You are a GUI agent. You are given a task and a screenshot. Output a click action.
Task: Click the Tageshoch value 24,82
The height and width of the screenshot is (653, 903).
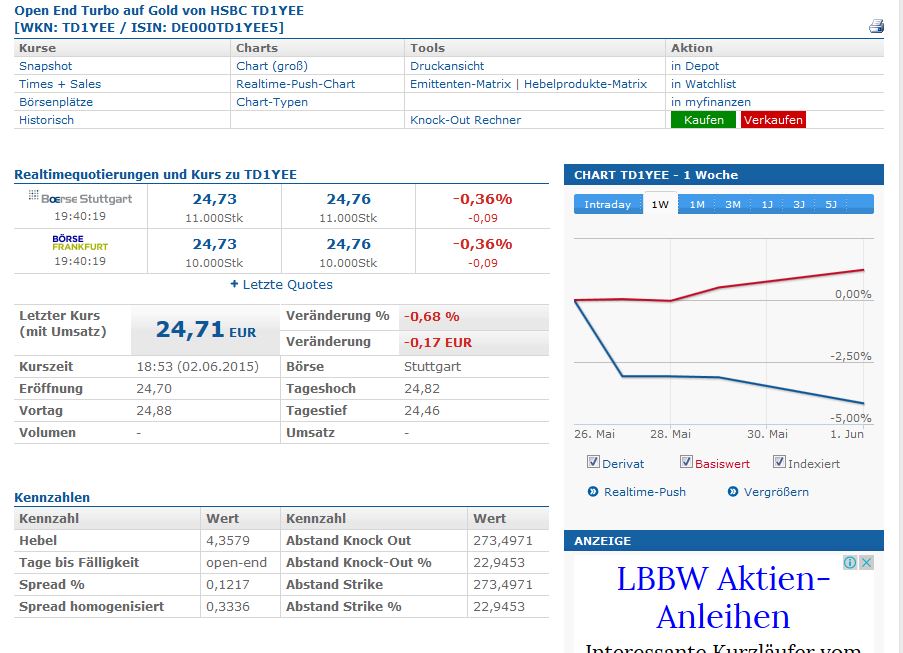pos(422,389)
